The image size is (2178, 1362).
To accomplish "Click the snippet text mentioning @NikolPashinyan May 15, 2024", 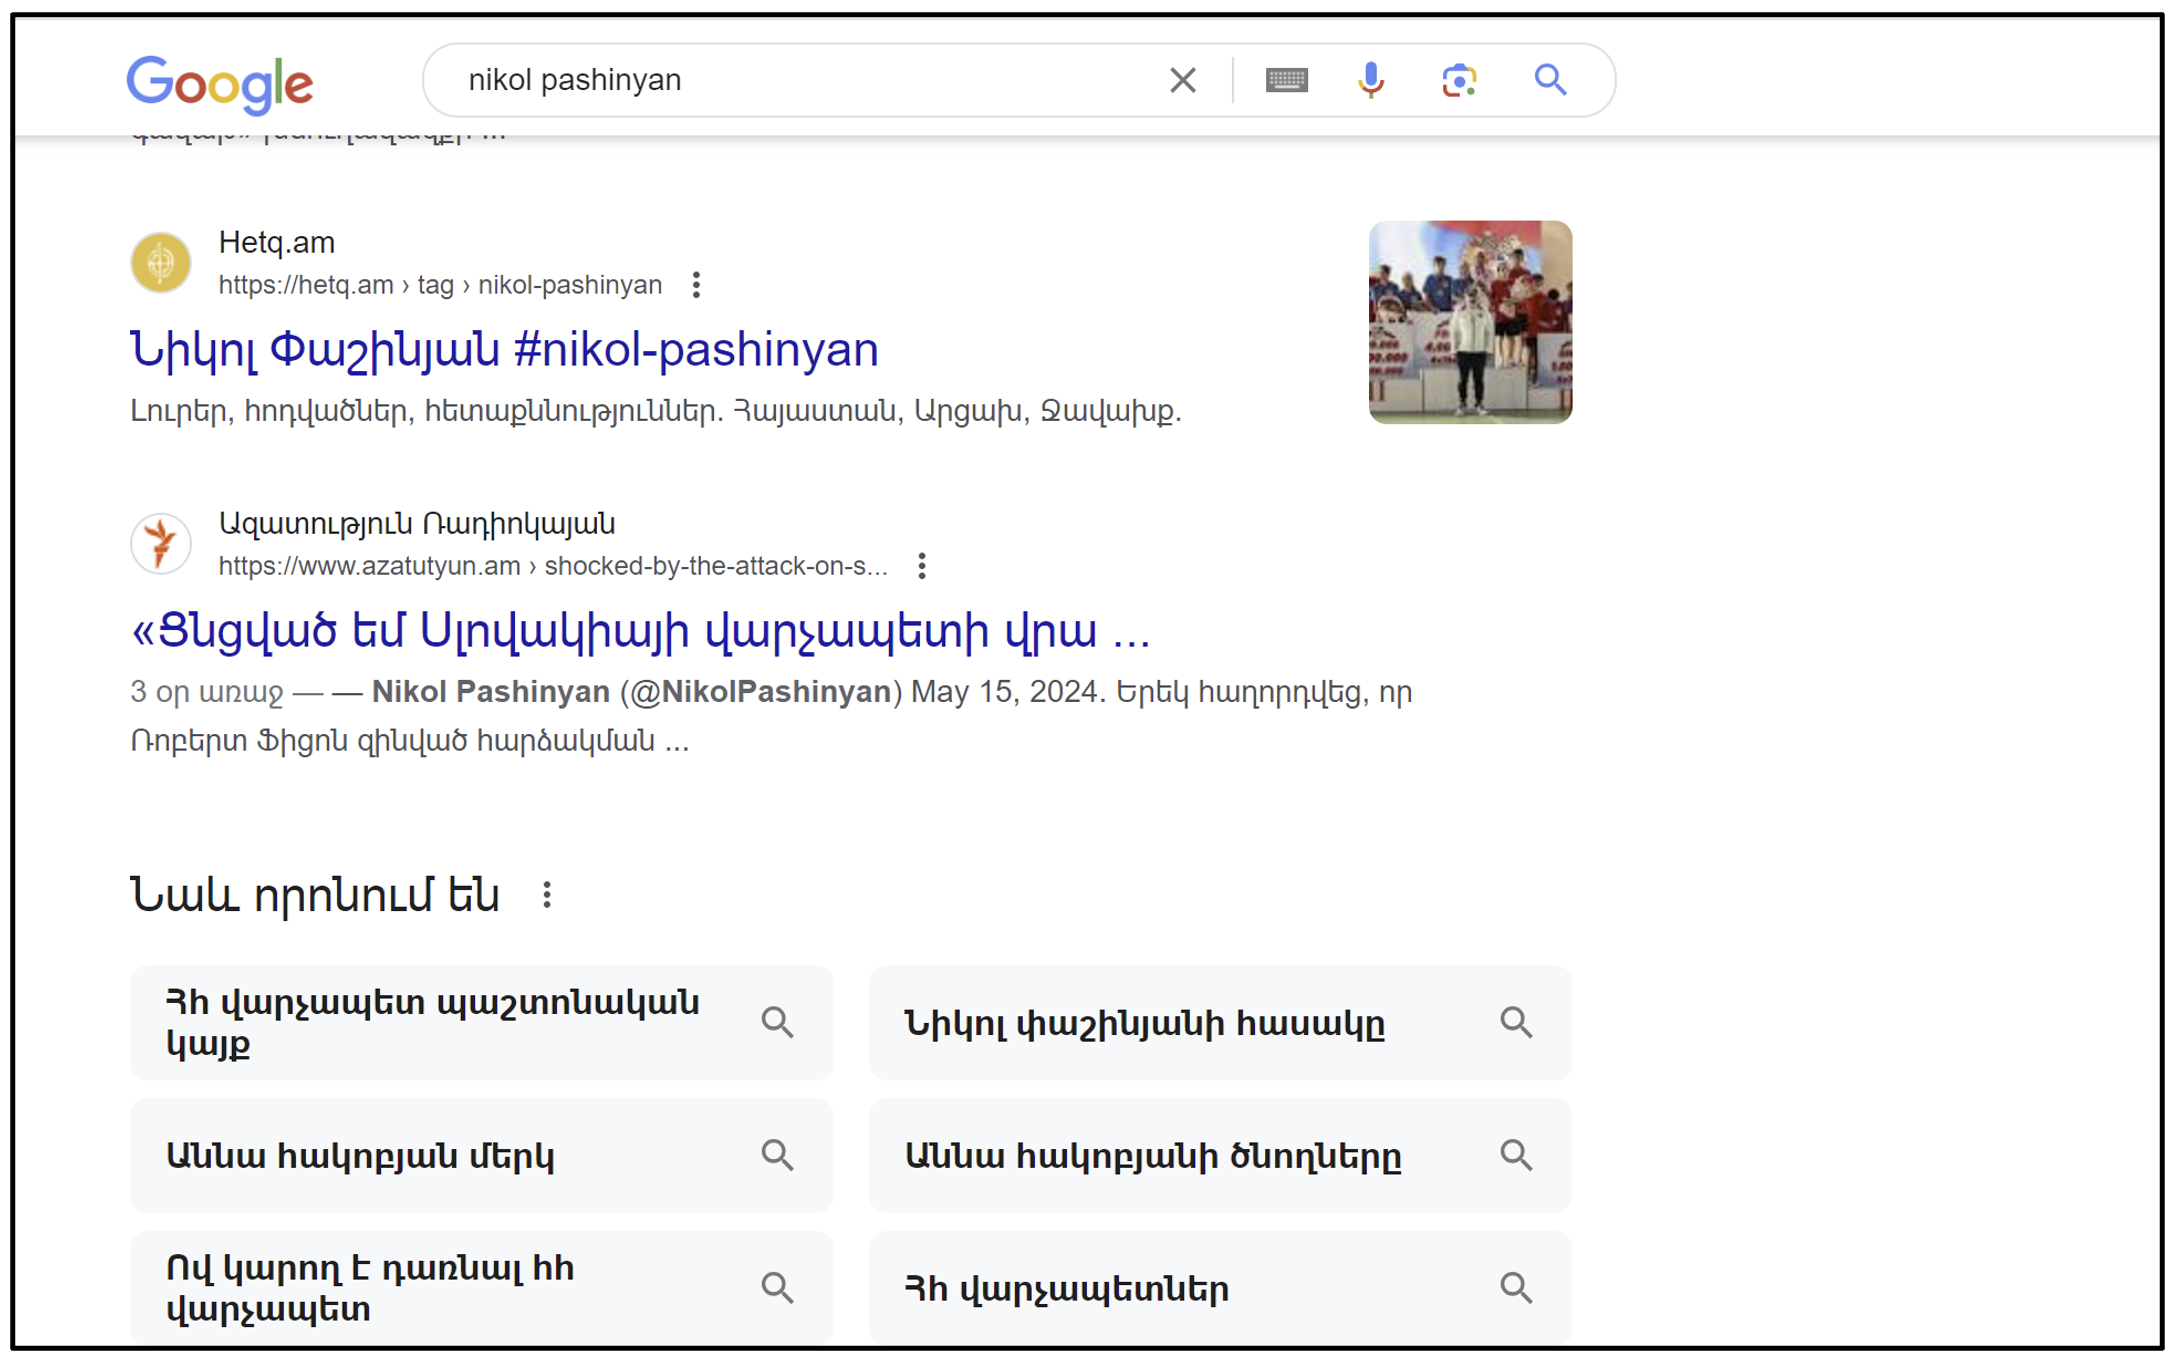I will [x=770, y=716].
